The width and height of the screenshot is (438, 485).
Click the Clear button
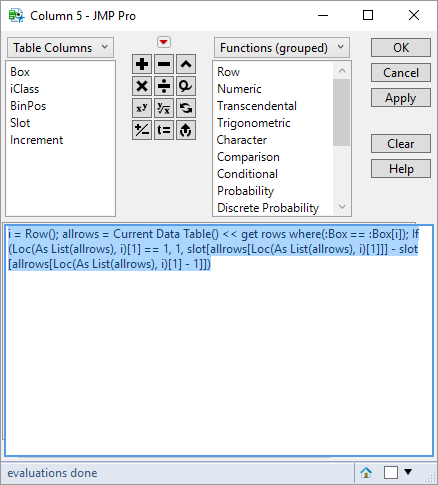click(401, 144)
